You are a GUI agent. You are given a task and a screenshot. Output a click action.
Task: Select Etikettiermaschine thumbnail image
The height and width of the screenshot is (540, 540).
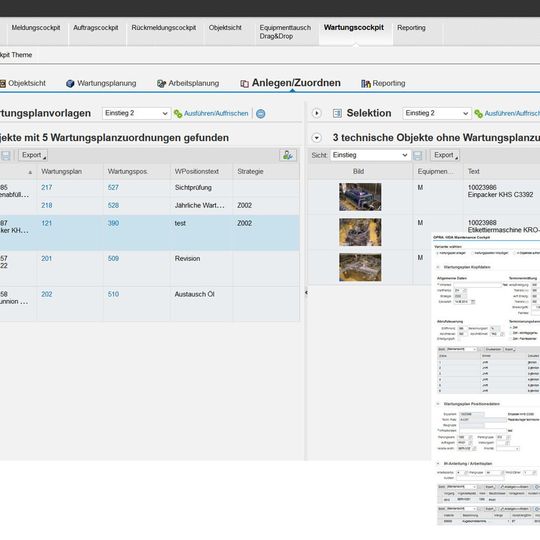click(x=360, y=232)
